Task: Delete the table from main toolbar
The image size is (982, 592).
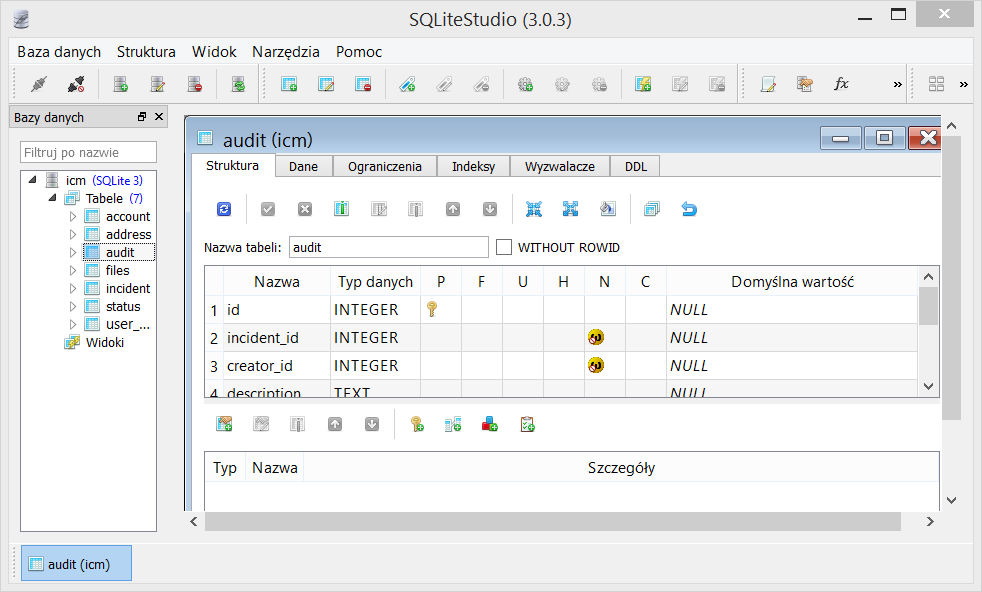Action: coord(363,84)
